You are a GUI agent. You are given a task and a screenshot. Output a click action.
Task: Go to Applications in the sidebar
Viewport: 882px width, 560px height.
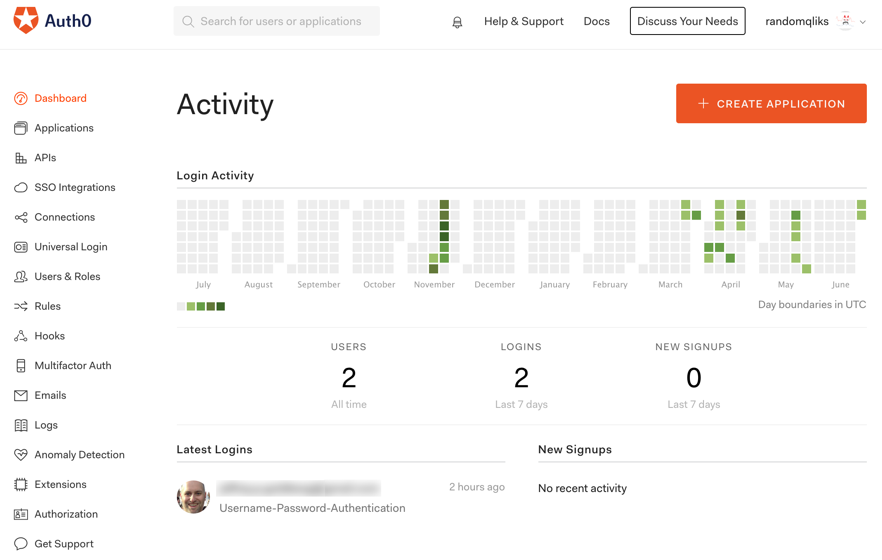pos(64,128)
